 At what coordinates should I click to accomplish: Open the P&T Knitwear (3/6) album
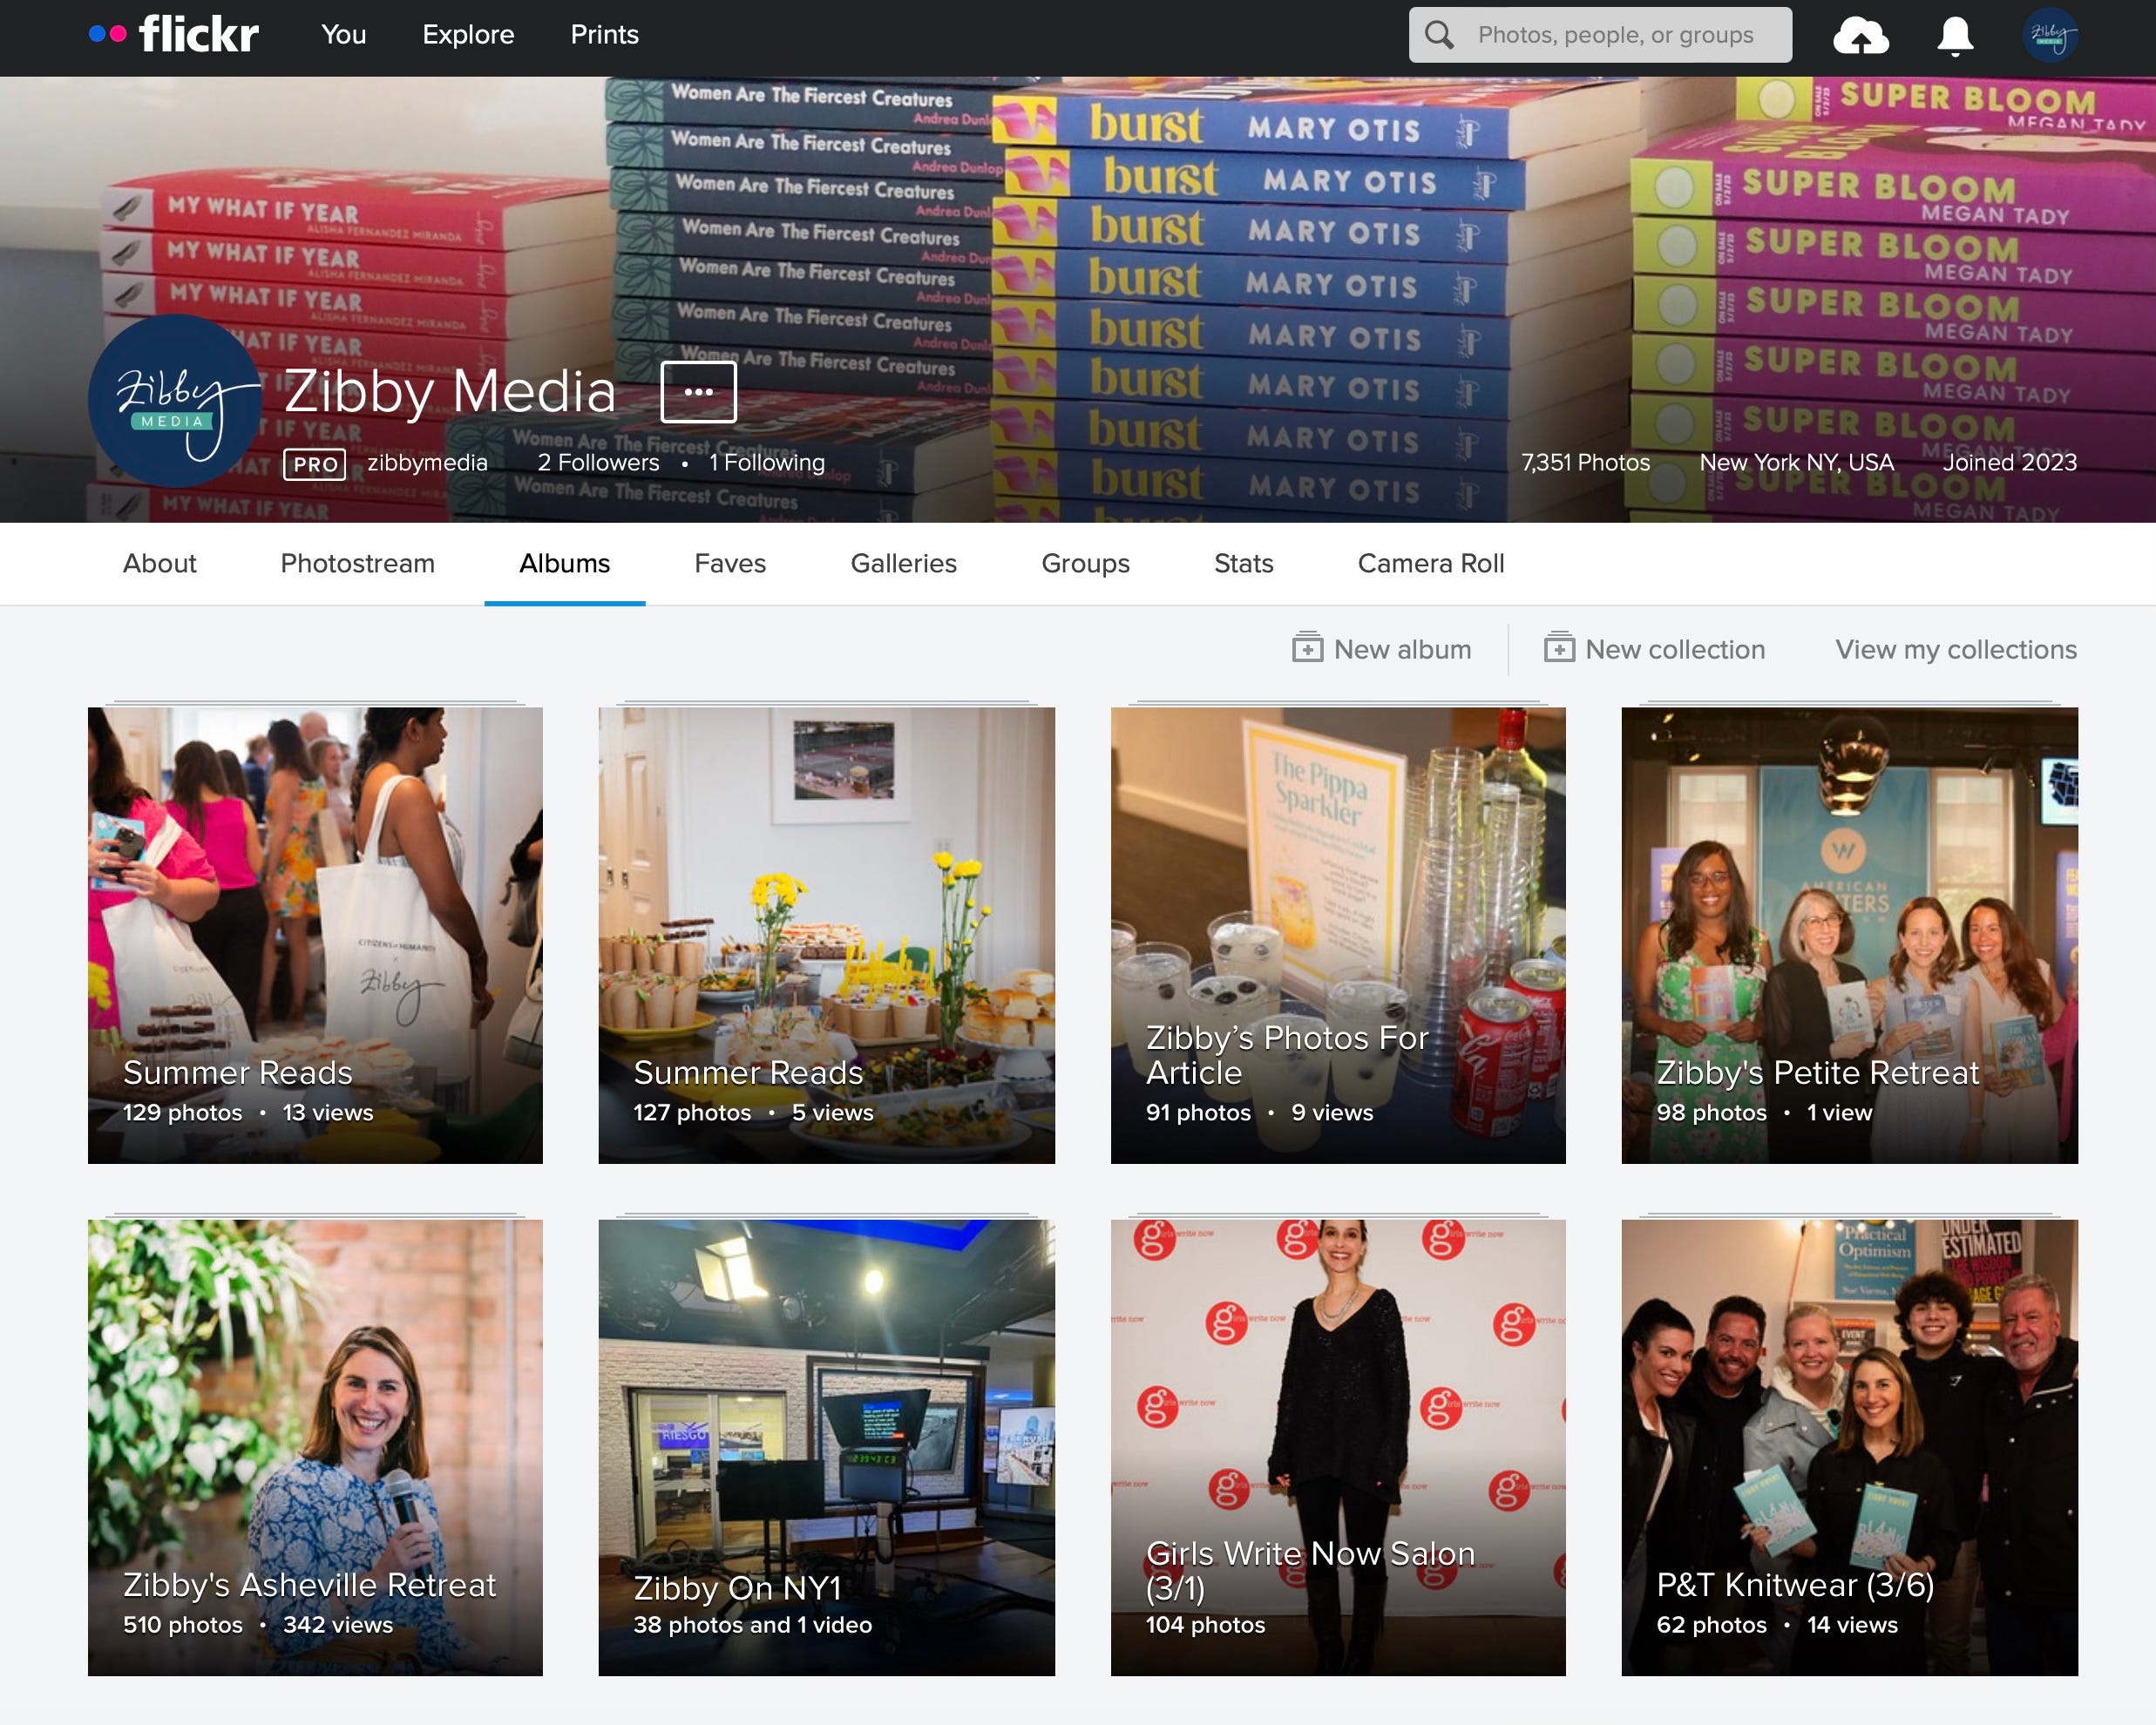1849,1447
